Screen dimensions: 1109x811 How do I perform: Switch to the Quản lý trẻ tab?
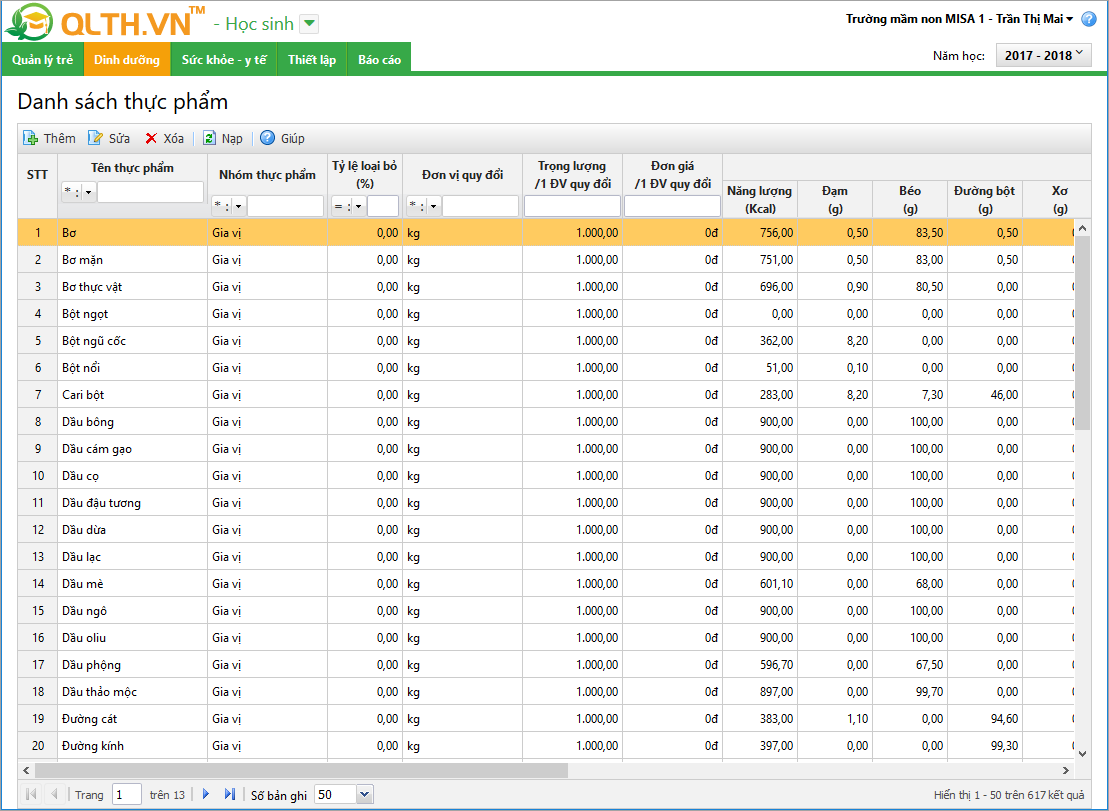[42, 60]
